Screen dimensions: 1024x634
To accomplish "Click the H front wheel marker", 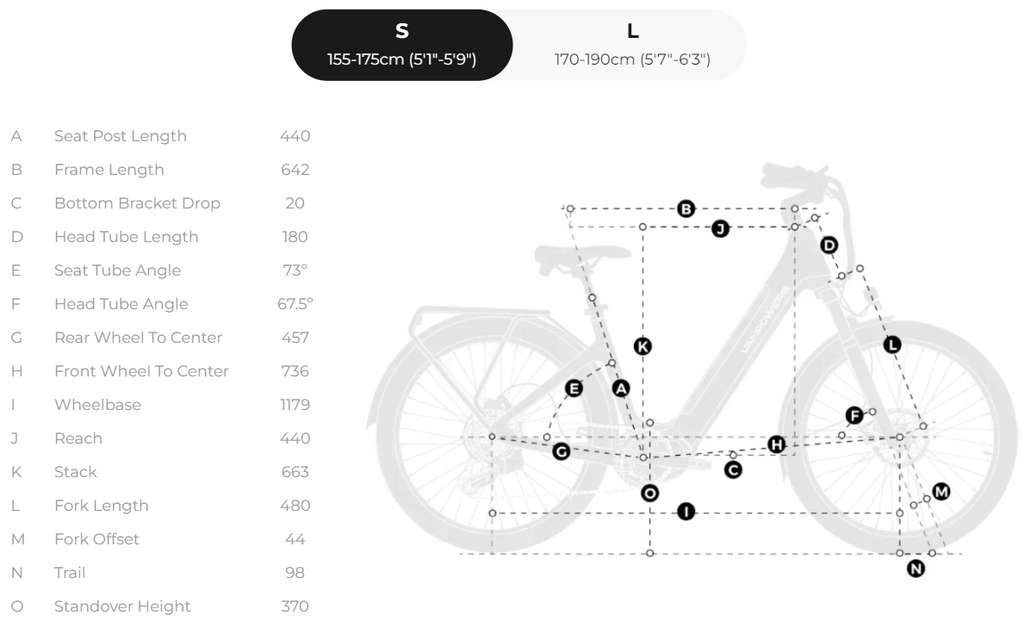I will pyautogui.click(x=776, y=445).
